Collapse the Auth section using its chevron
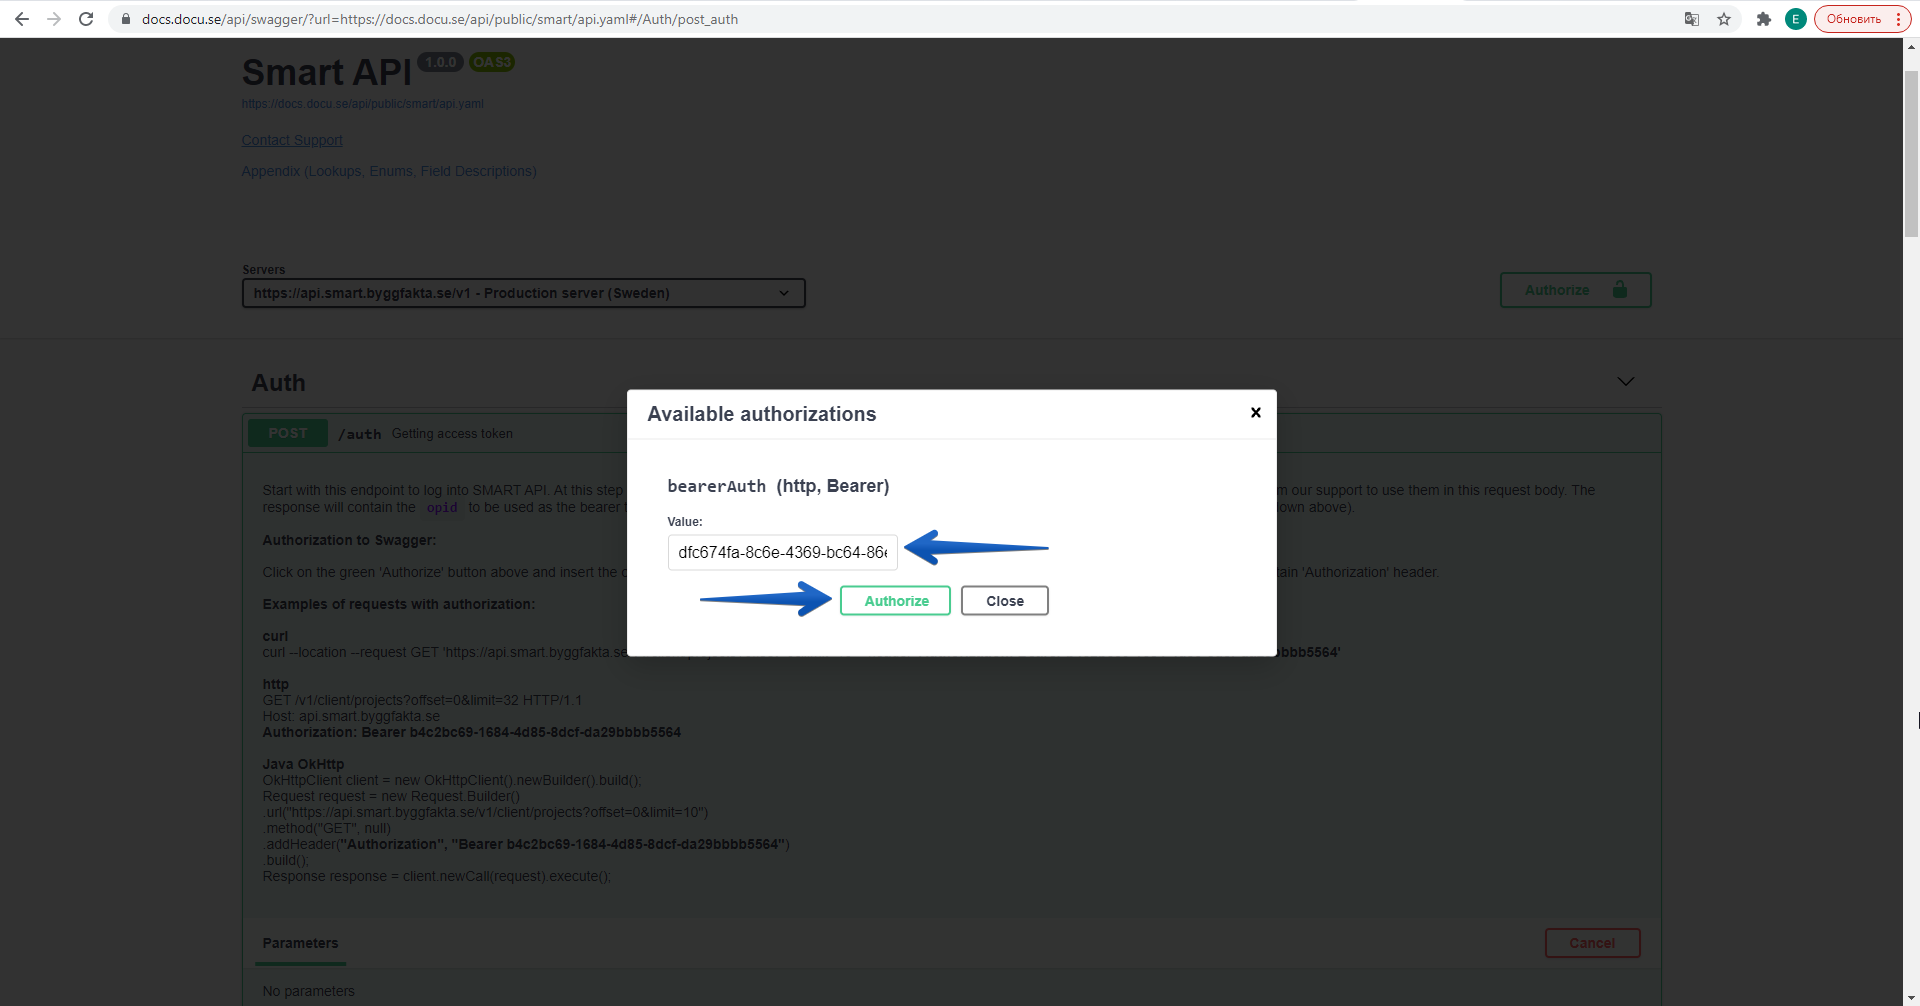This screenshot has height=1006, width=1920. click(1626, 381)
